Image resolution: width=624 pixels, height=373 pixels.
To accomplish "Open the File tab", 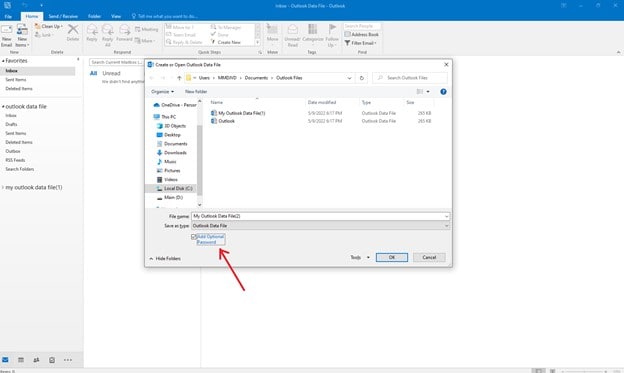I will (x=8, y=16).
